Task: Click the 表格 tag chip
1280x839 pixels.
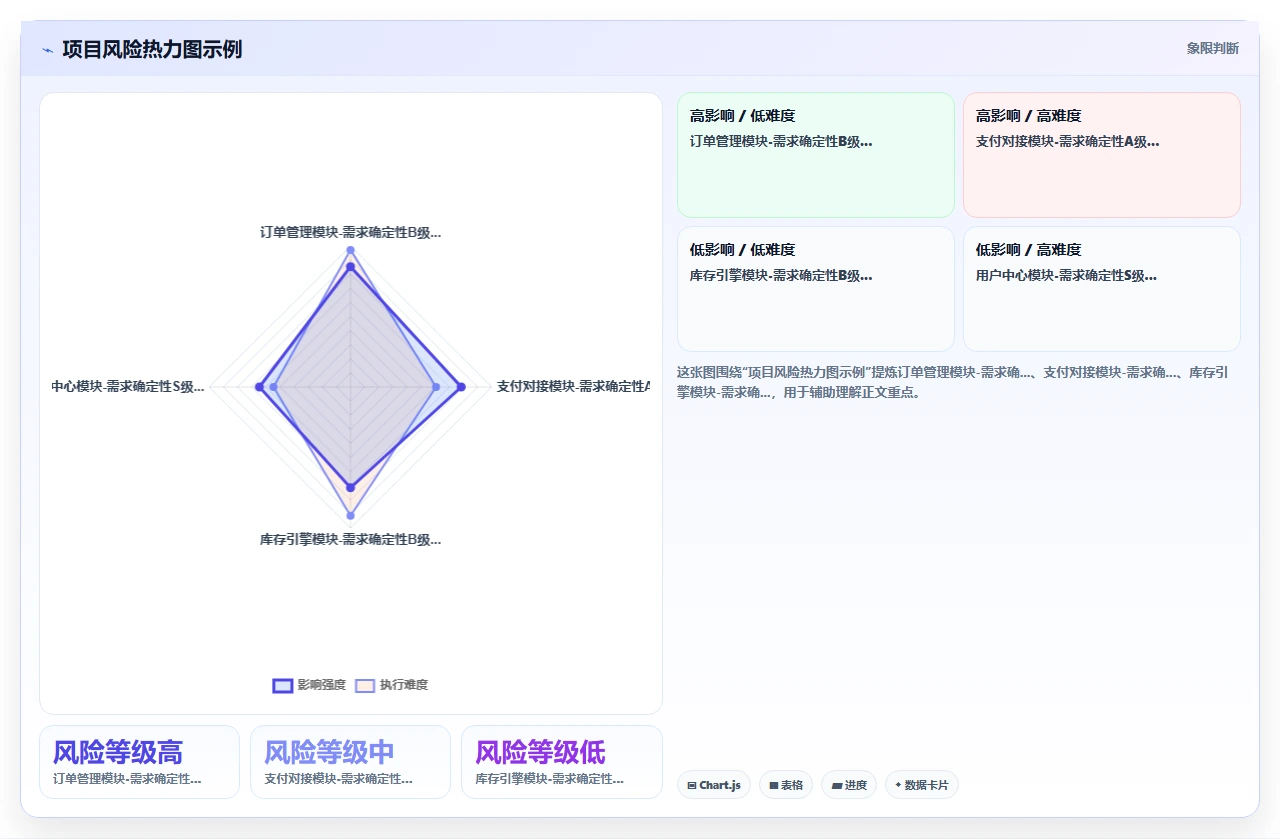Action: click(x=786, y=785)
